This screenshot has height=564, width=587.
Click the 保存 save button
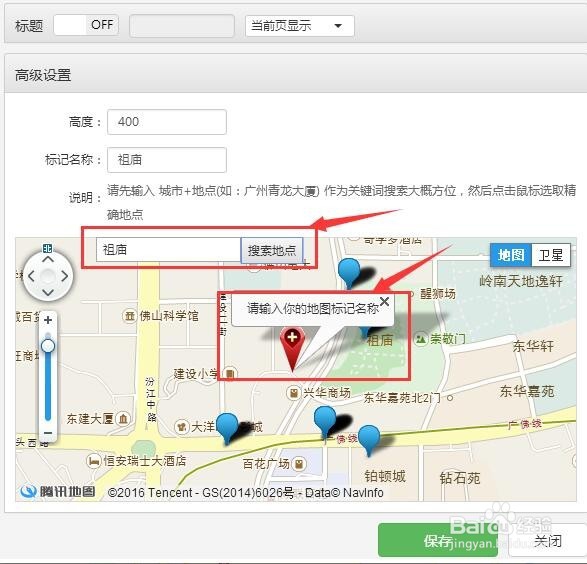pyautogui.click(x=438, y=540)
